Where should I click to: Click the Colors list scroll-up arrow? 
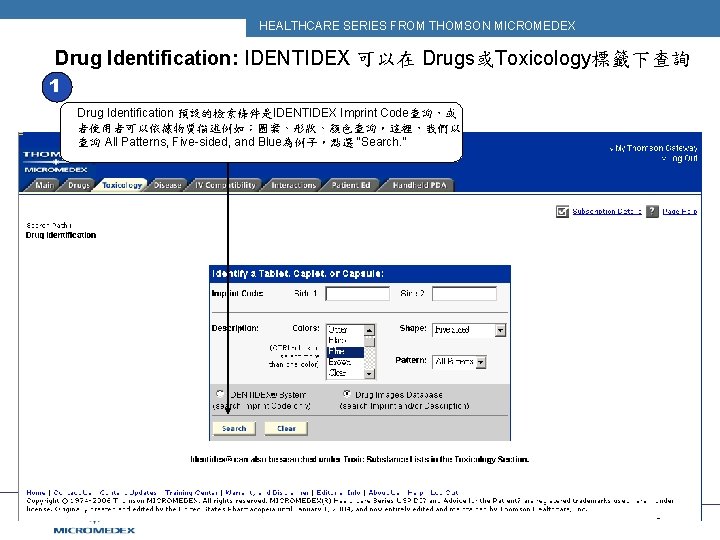tap(370, 330)
